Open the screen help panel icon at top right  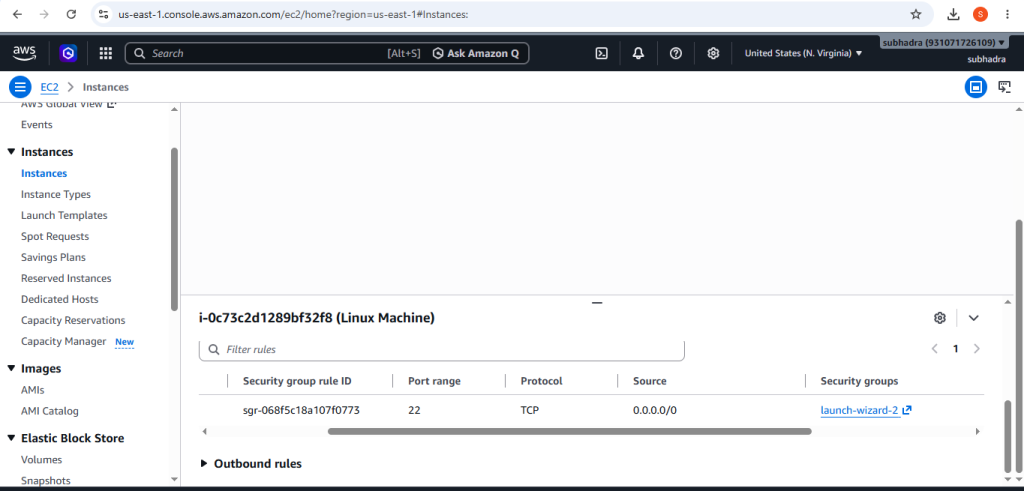tap(1004, 87)
